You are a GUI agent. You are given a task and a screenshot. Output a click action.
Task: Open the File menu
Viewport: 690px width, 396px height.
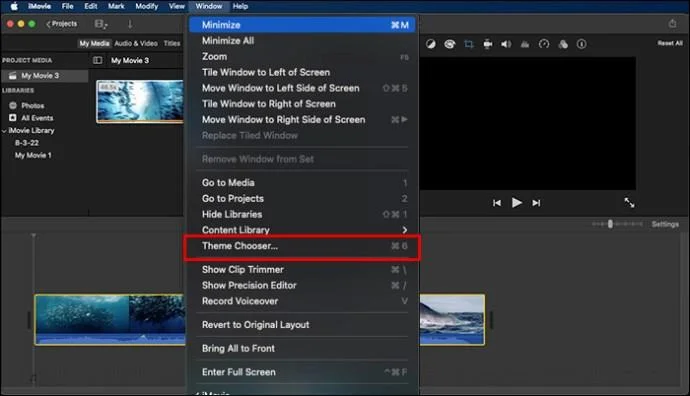(x=68, y=6)
